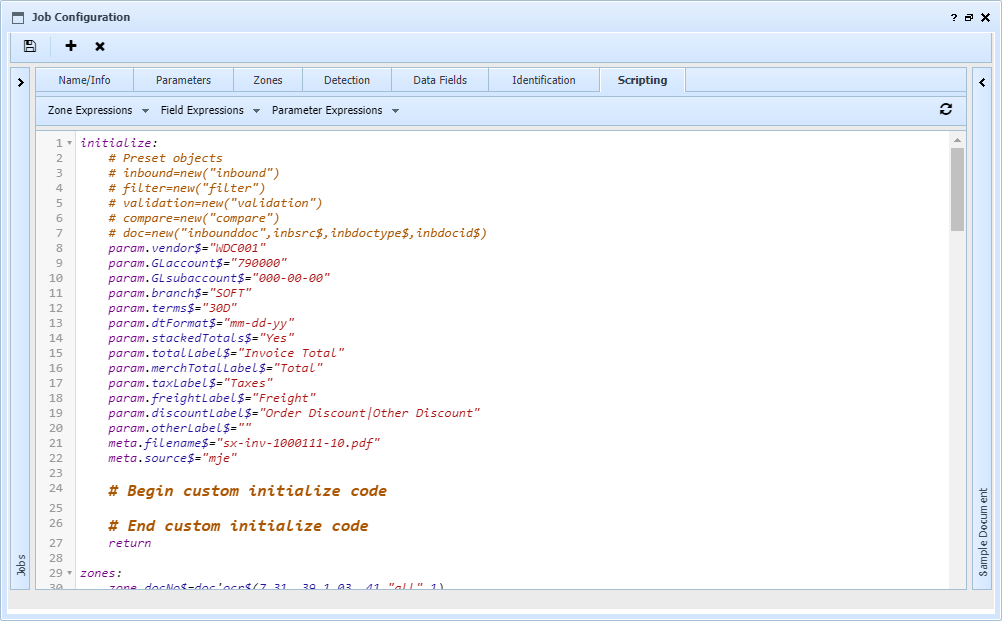Open the Field Expressions dropdown

click(203, 110)
